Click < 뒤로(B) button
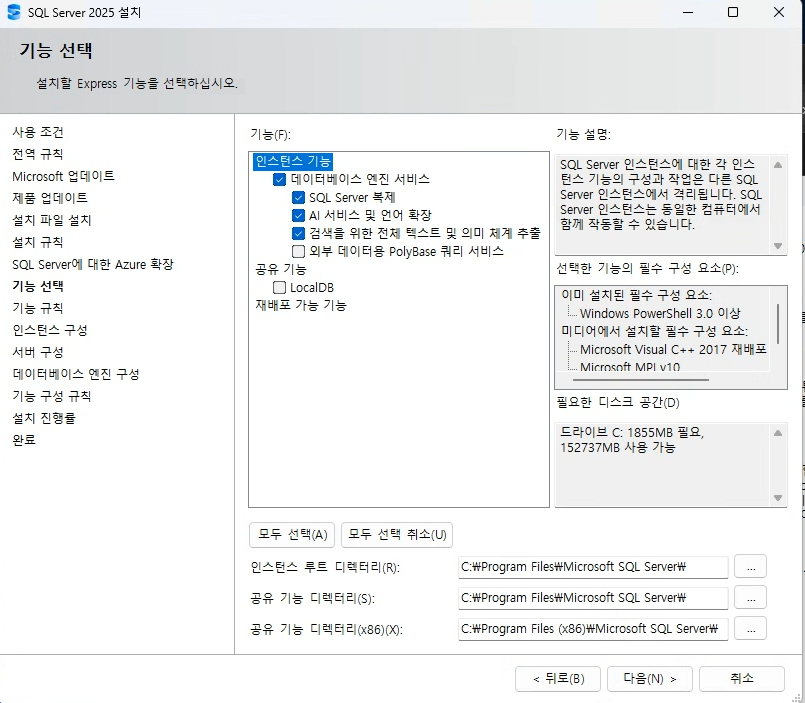The width and height of the screenshot is (805, 703). coord(558,679)
